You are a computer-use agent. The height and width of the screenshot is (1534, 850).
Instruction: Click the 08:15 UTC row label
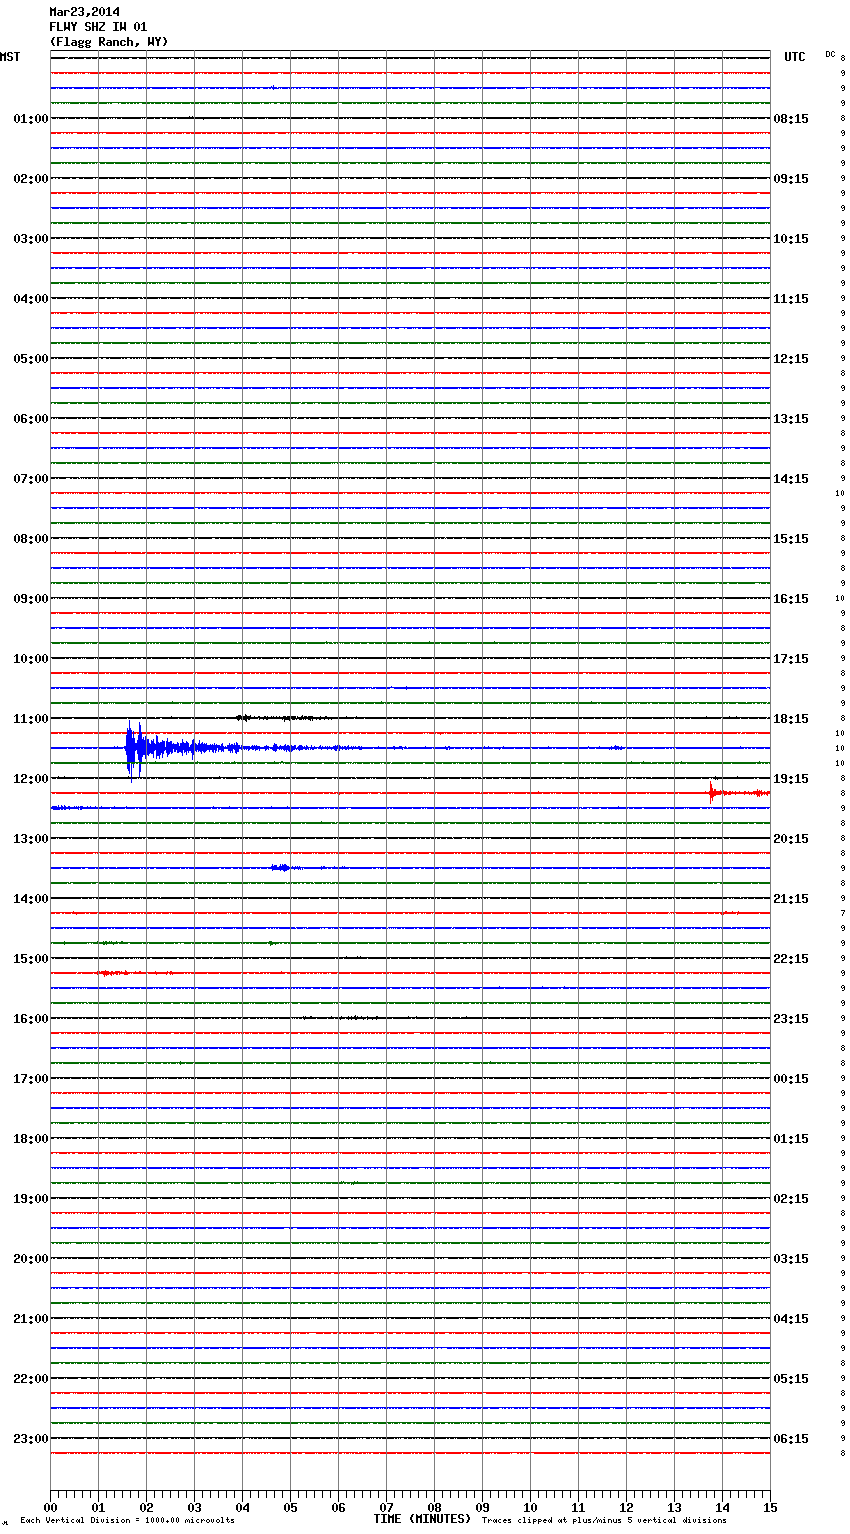(791, 118)
